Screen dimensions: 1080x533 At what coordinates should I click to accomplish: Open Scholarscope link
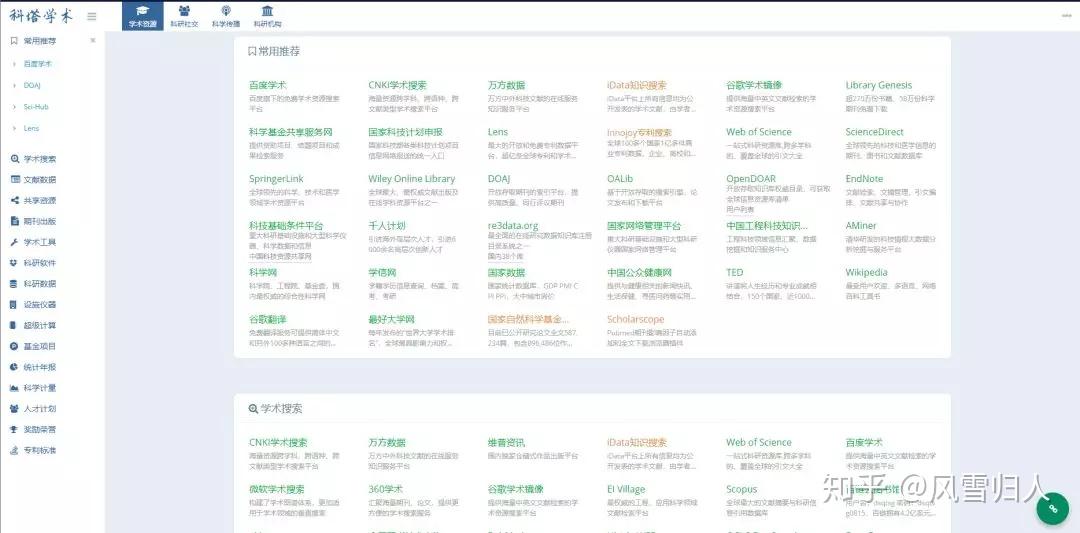[636, 320]
